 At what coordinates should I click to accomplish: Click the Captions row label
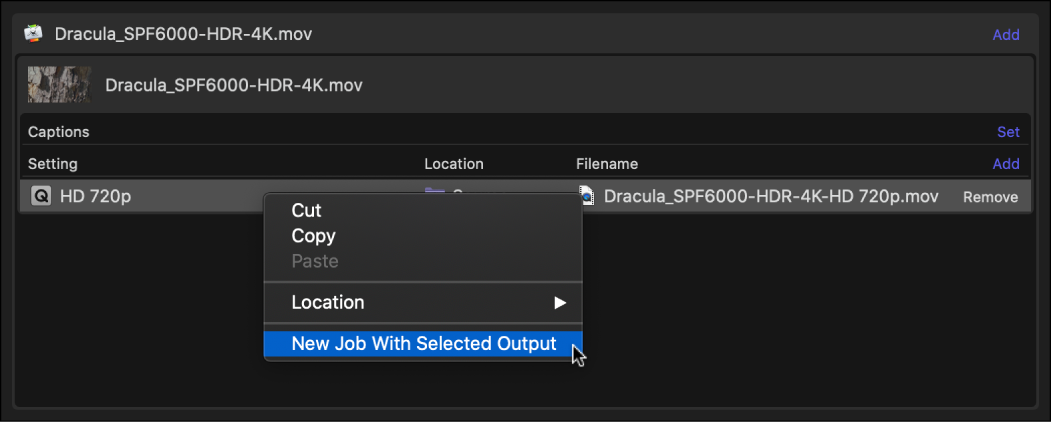click(58, 132)
